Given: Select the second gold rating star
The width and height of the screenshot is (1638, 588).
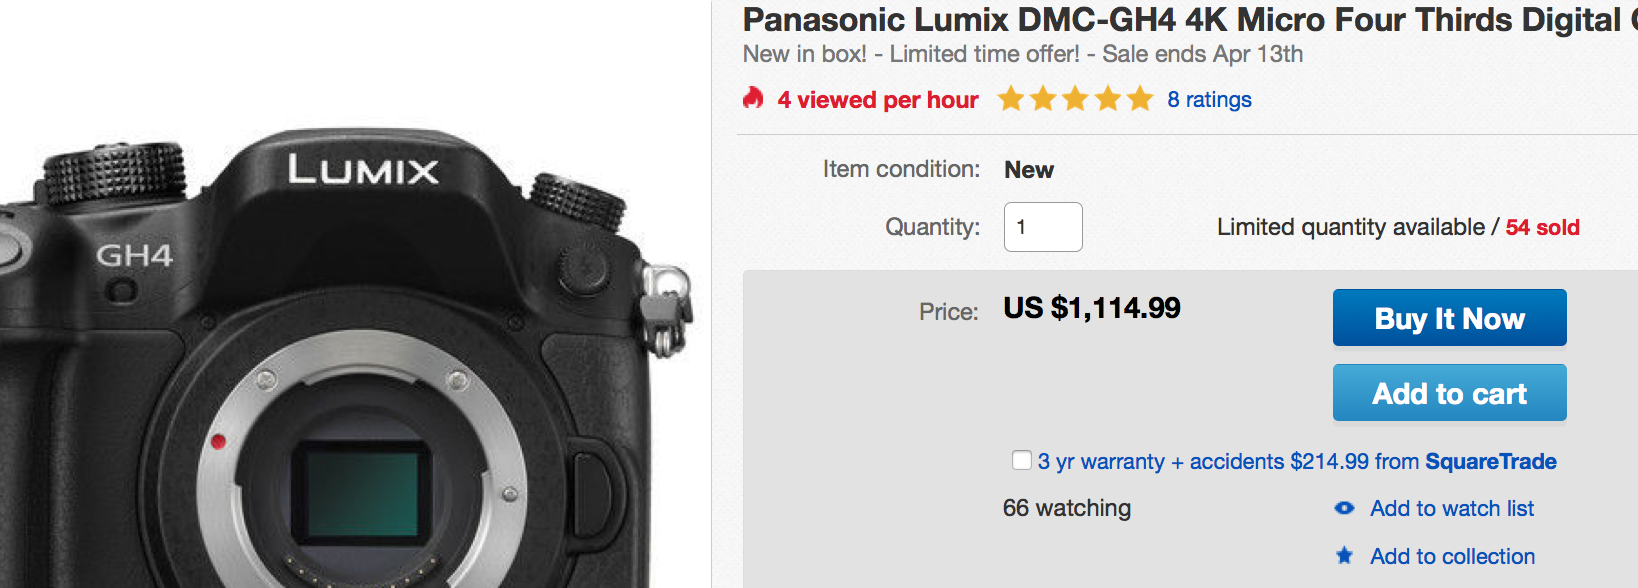Looking at the screenshot, I should point(1043,99).
